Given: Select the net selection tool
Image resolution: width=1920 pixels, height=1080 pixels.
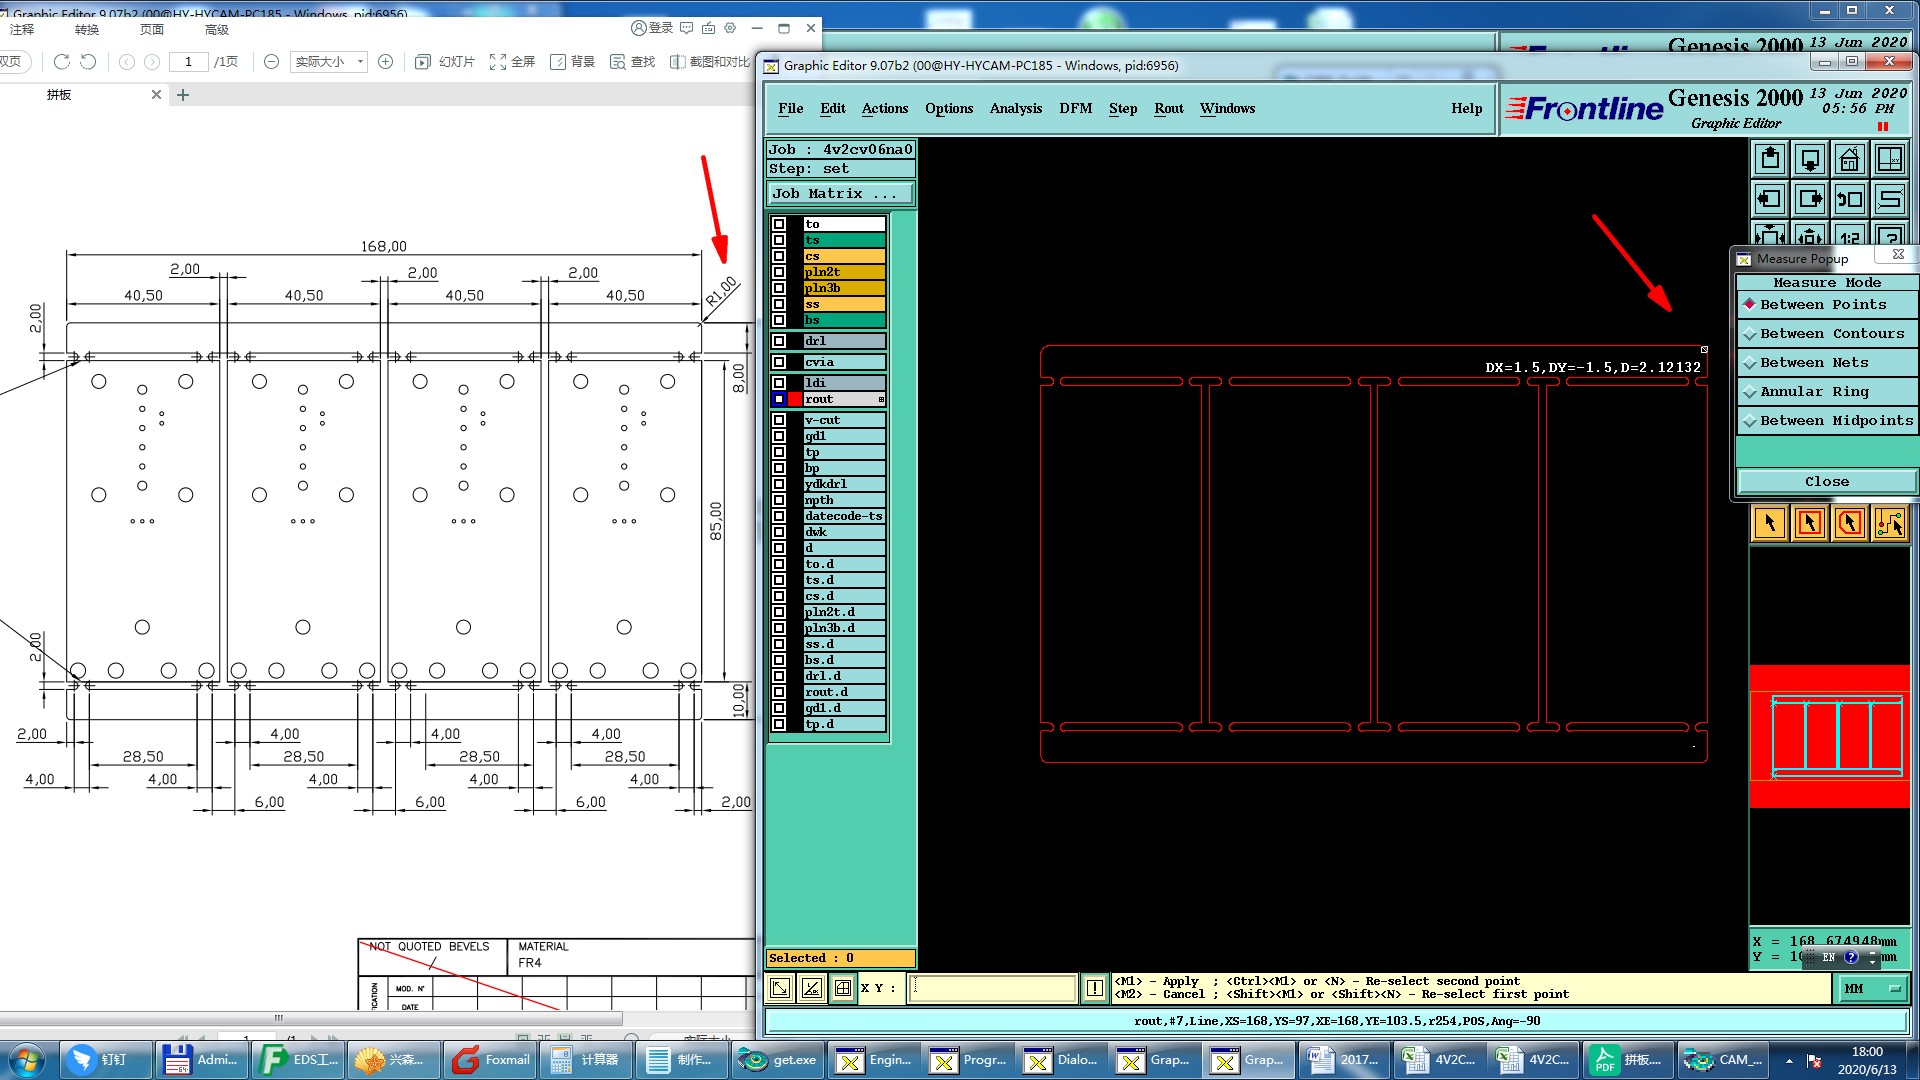Looking at the screenshot, I should coord(1889,523).
